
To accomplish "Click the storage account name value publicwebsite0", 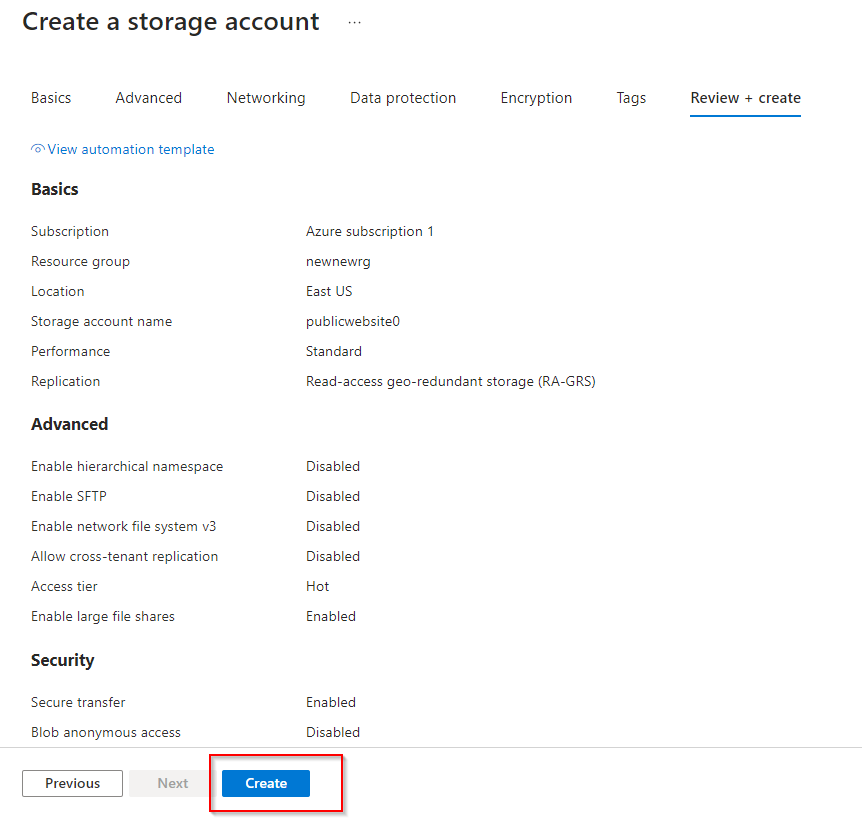I will pyautogui.click(x=352, y=321).
